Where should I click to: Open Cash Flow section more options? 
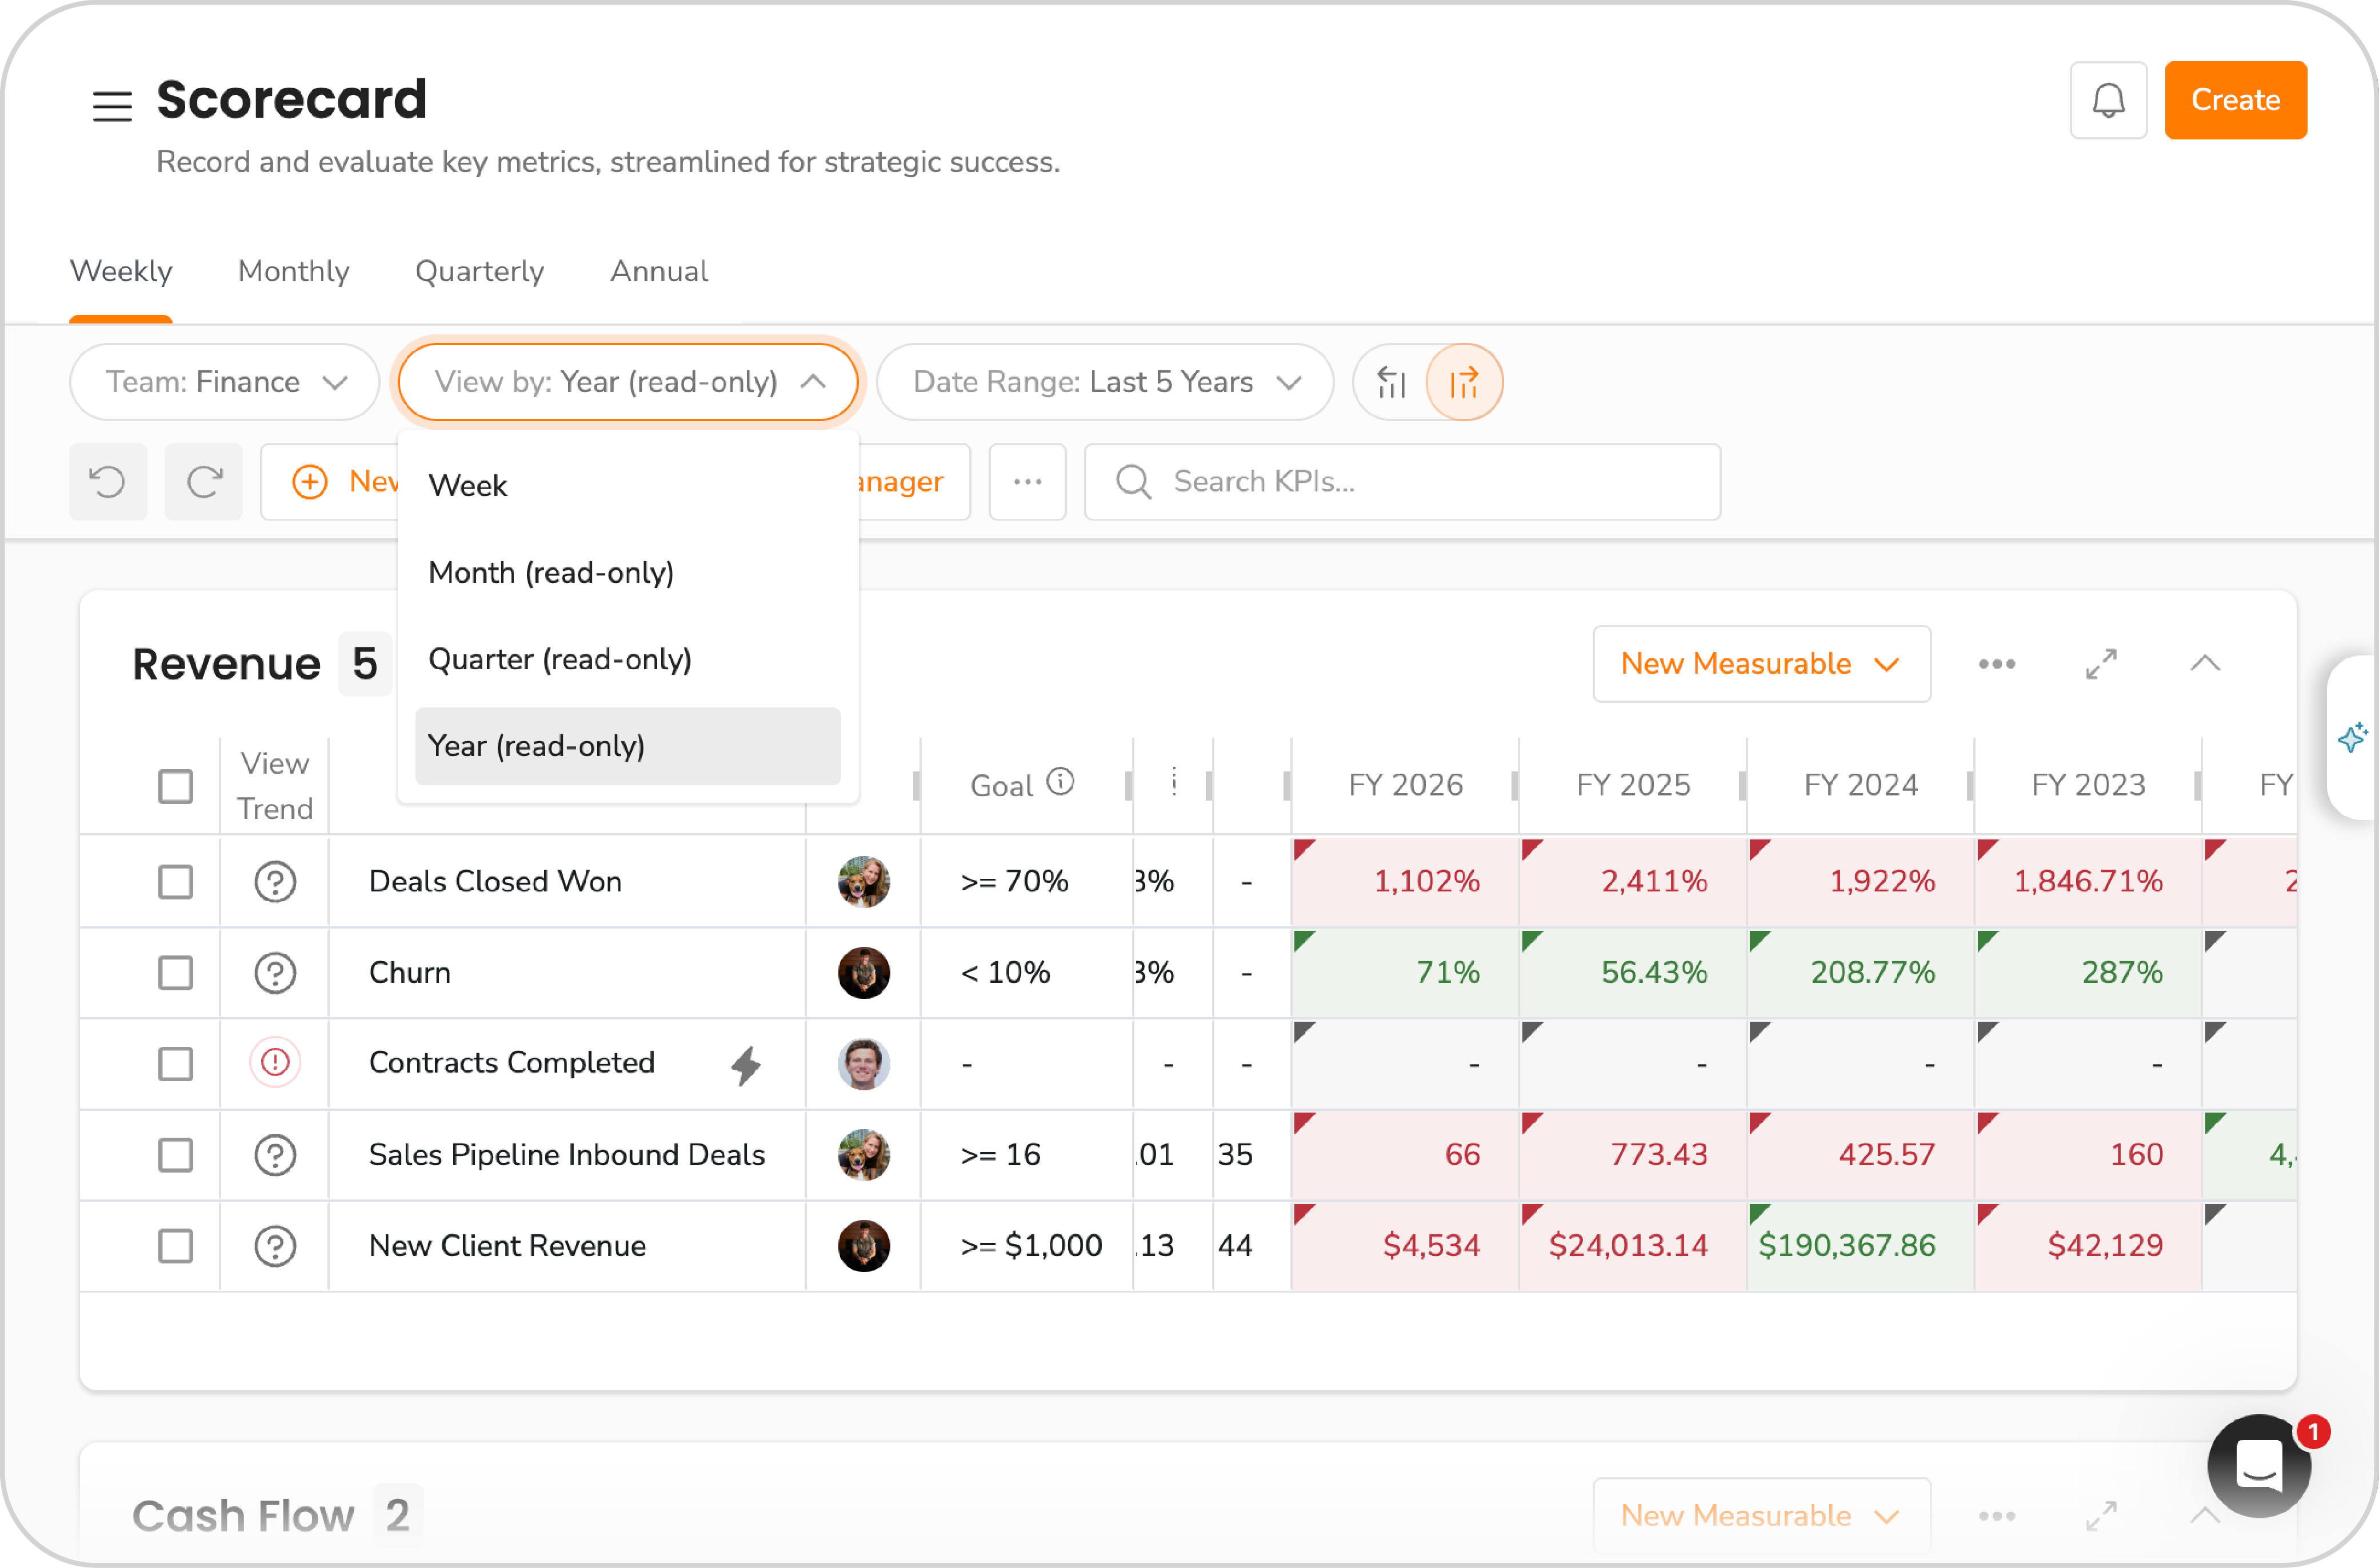[1996, 1516]
